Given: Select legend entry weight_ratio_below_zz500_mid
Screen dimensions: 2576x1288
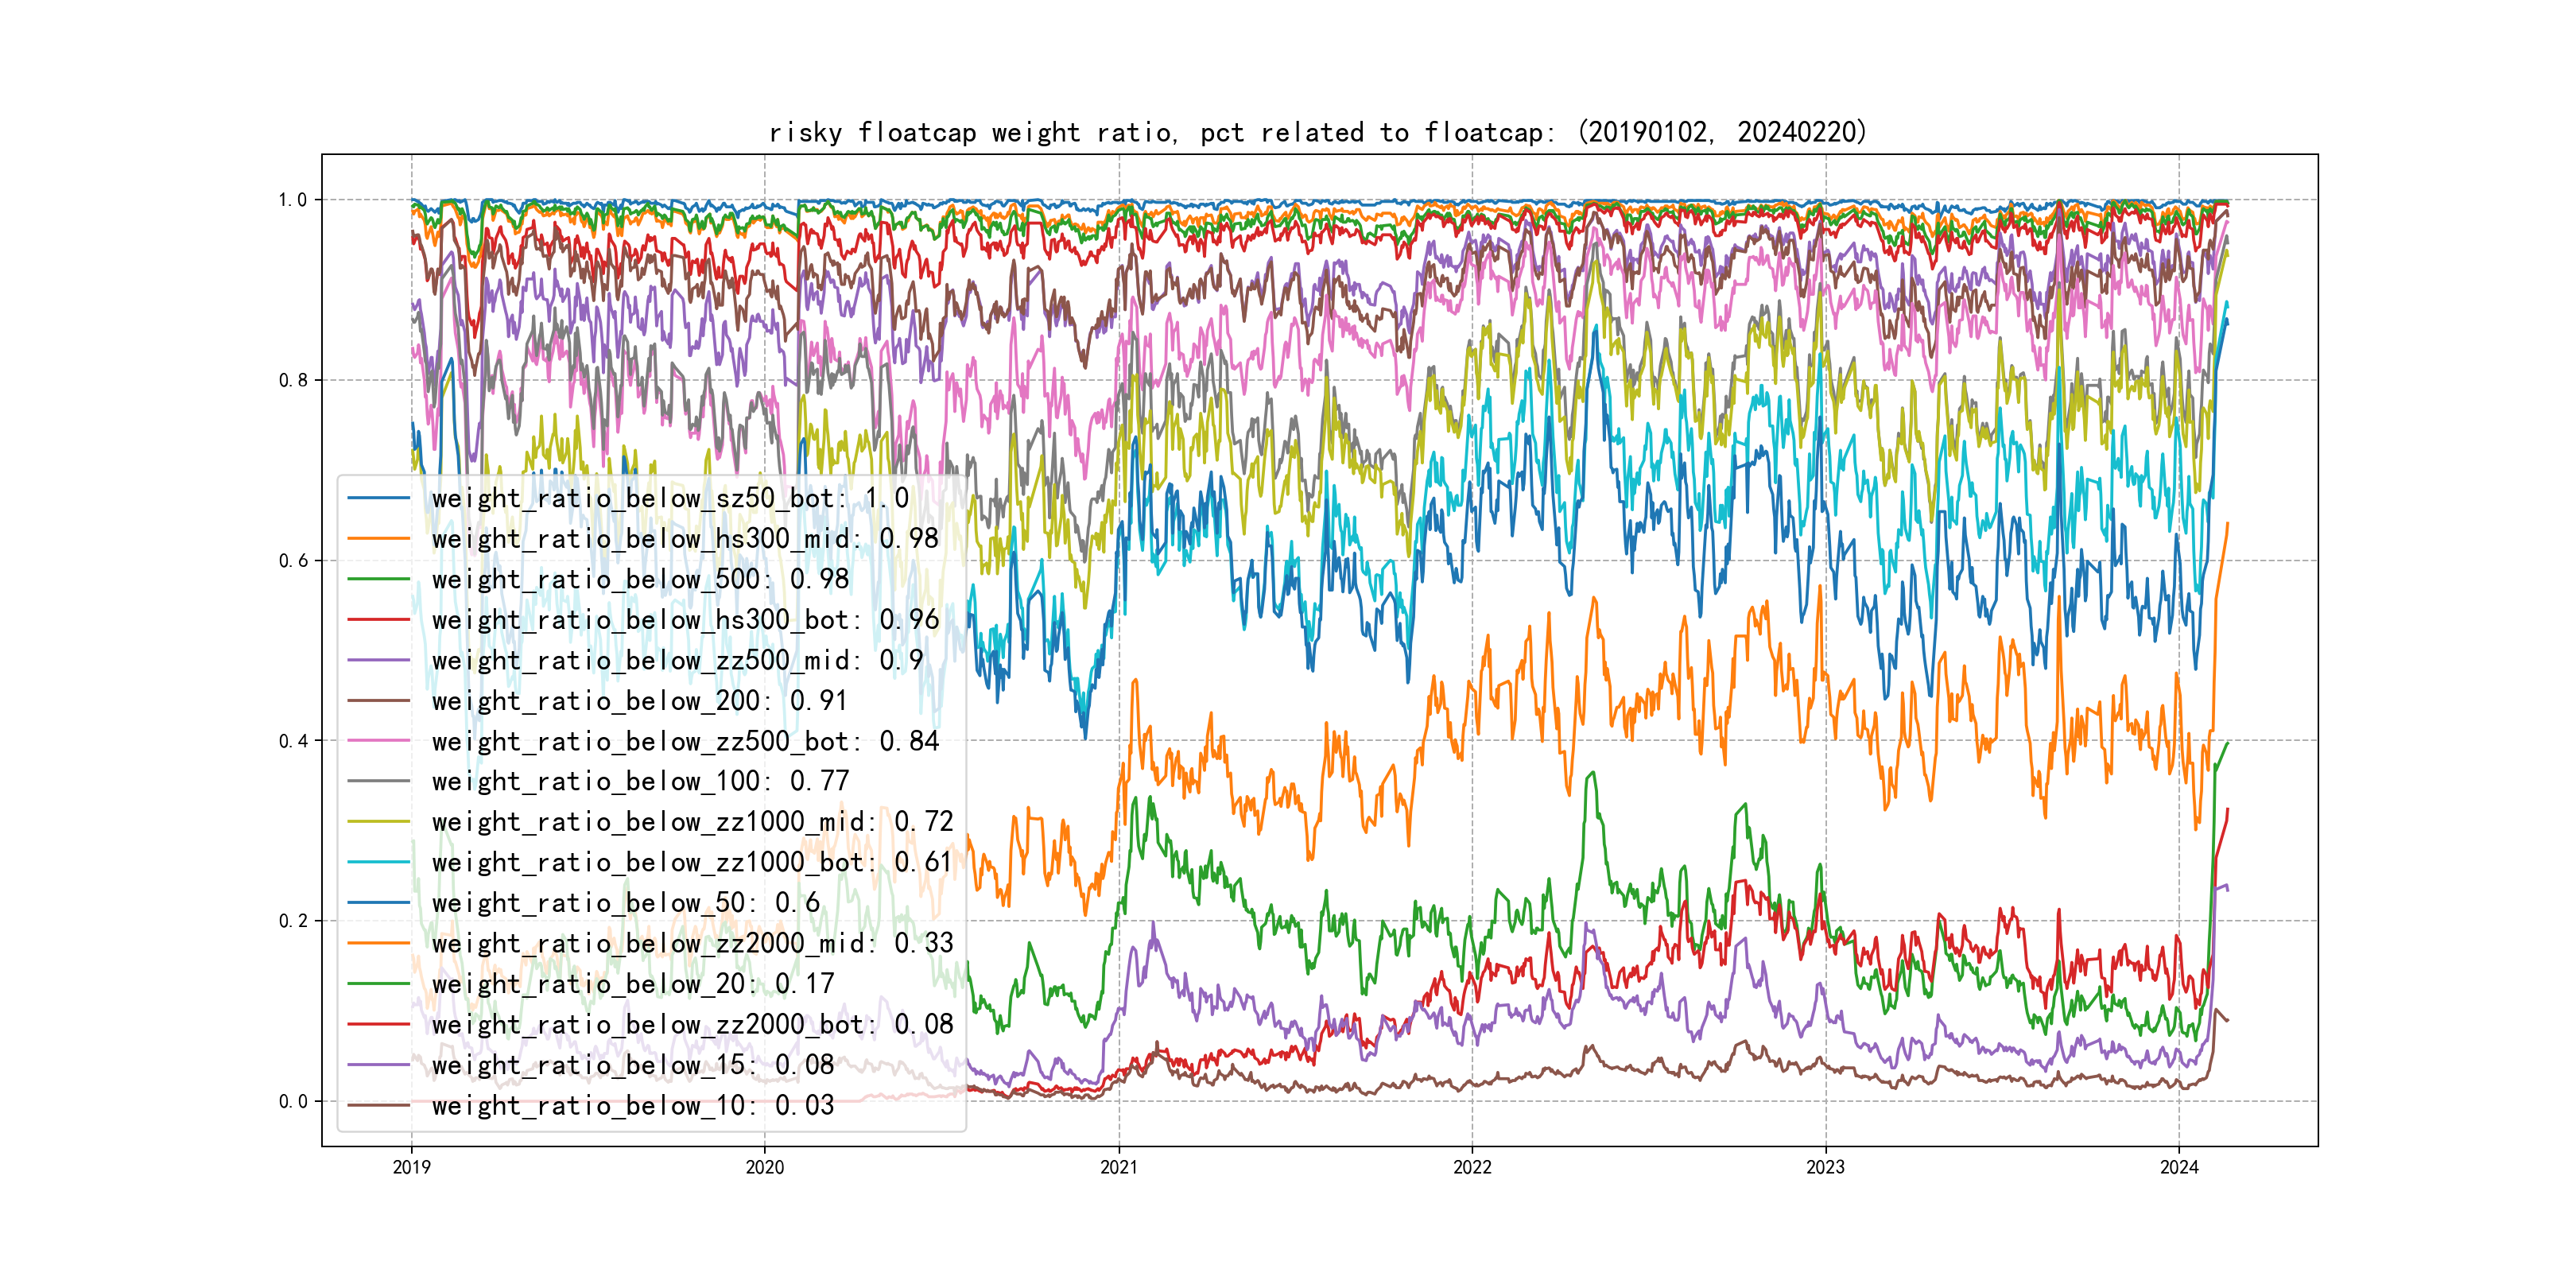Looking at the screenshot, I should click(x=677, y=660).
